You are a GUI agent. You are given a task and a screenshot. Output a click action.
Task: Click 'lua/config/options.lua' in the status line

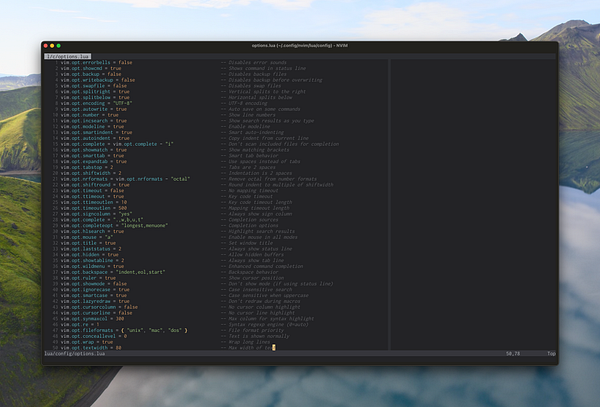pos(75,353)
